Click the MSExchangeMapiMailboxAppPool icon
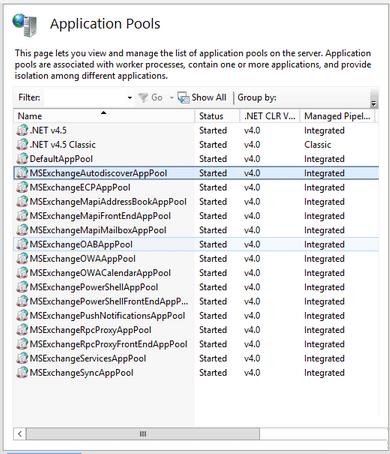390x454 pixels. point(22,230)
